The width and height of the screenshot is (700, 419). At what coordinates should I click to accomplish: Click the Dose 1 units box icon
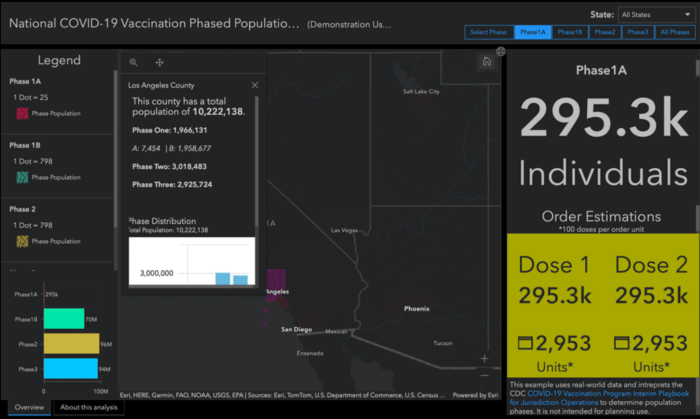tap(525, 343)
